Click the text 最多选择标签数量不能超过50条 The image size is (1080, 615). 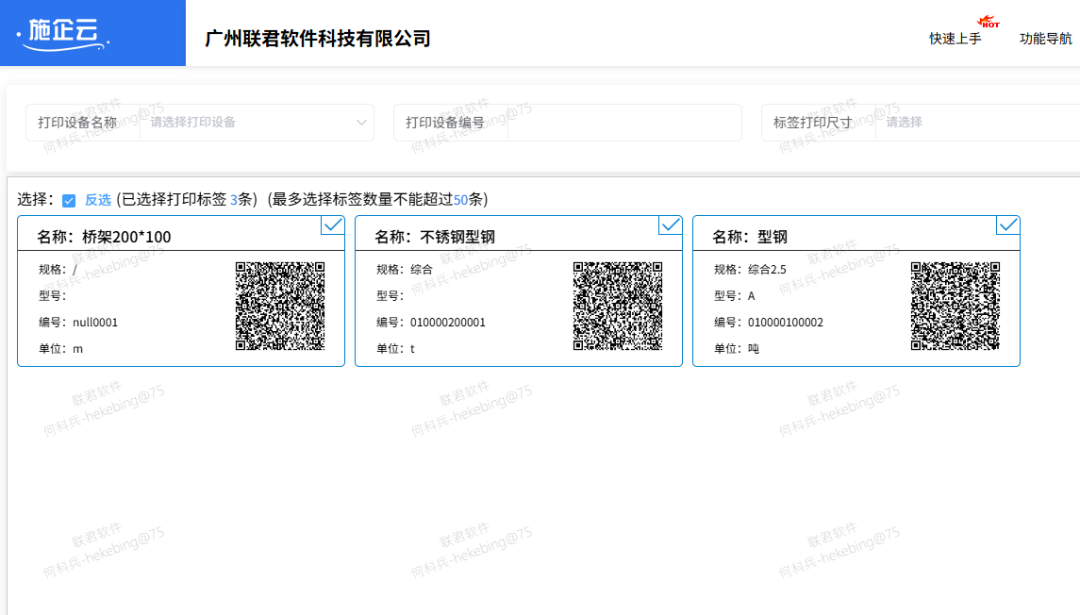click(x=377, y=200)
